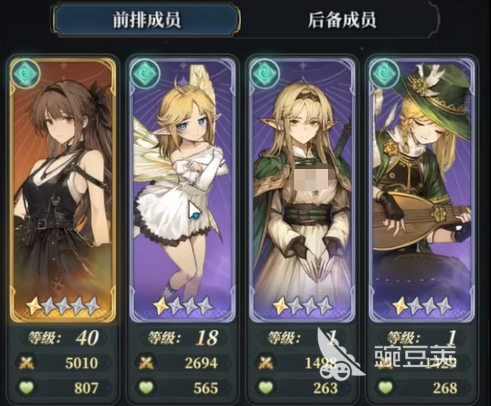Click crossed swords attack icon beside 2694
491x406 pixels.
(146, 363)
